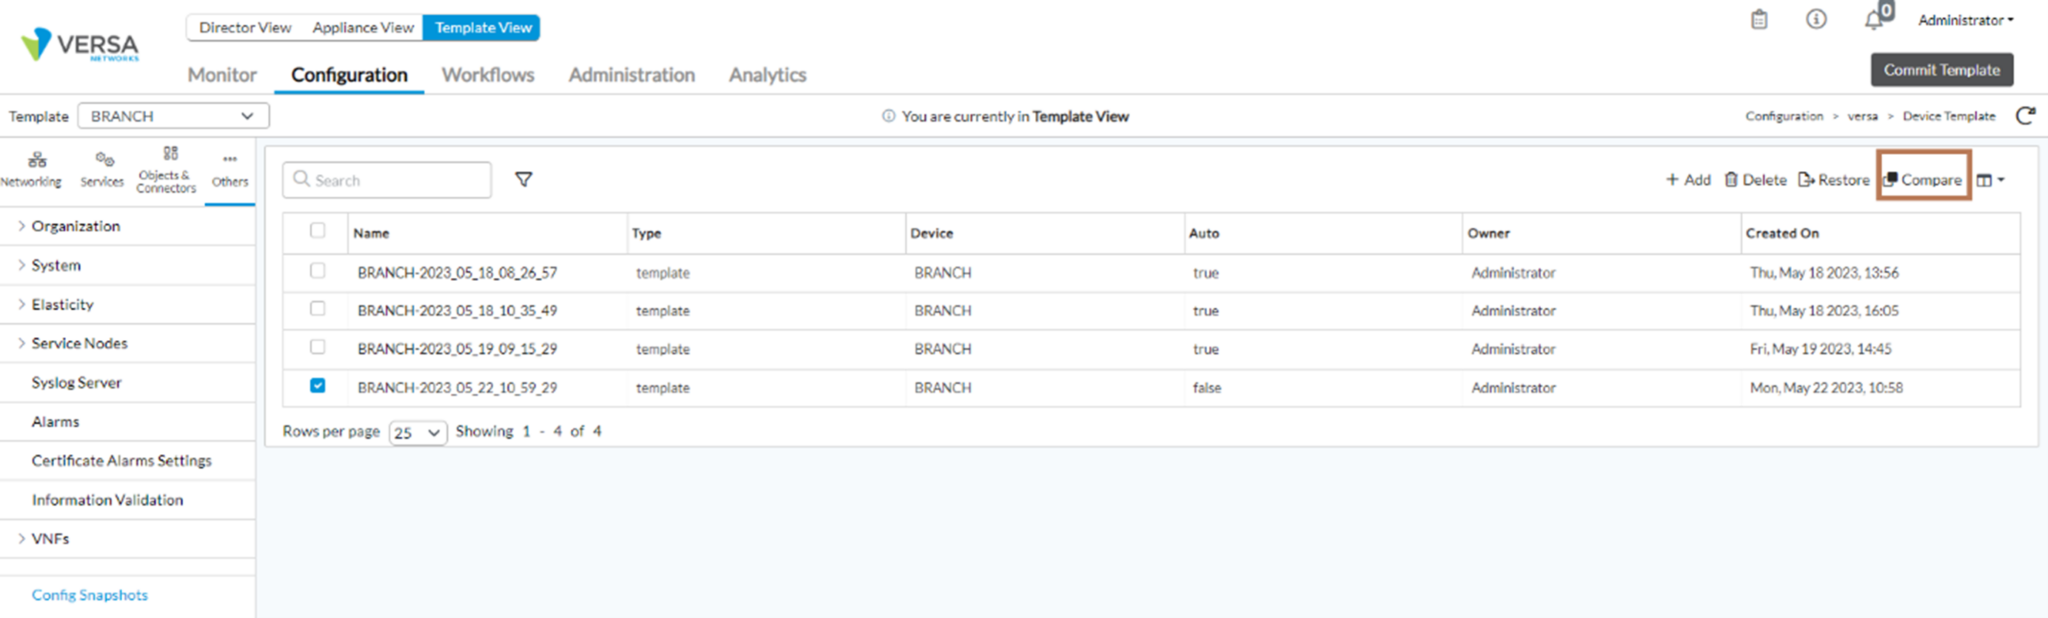
Task: Uncheck the BRANCH-2023_05_22_10_59_29 snapshot
Action: [318, 387]
